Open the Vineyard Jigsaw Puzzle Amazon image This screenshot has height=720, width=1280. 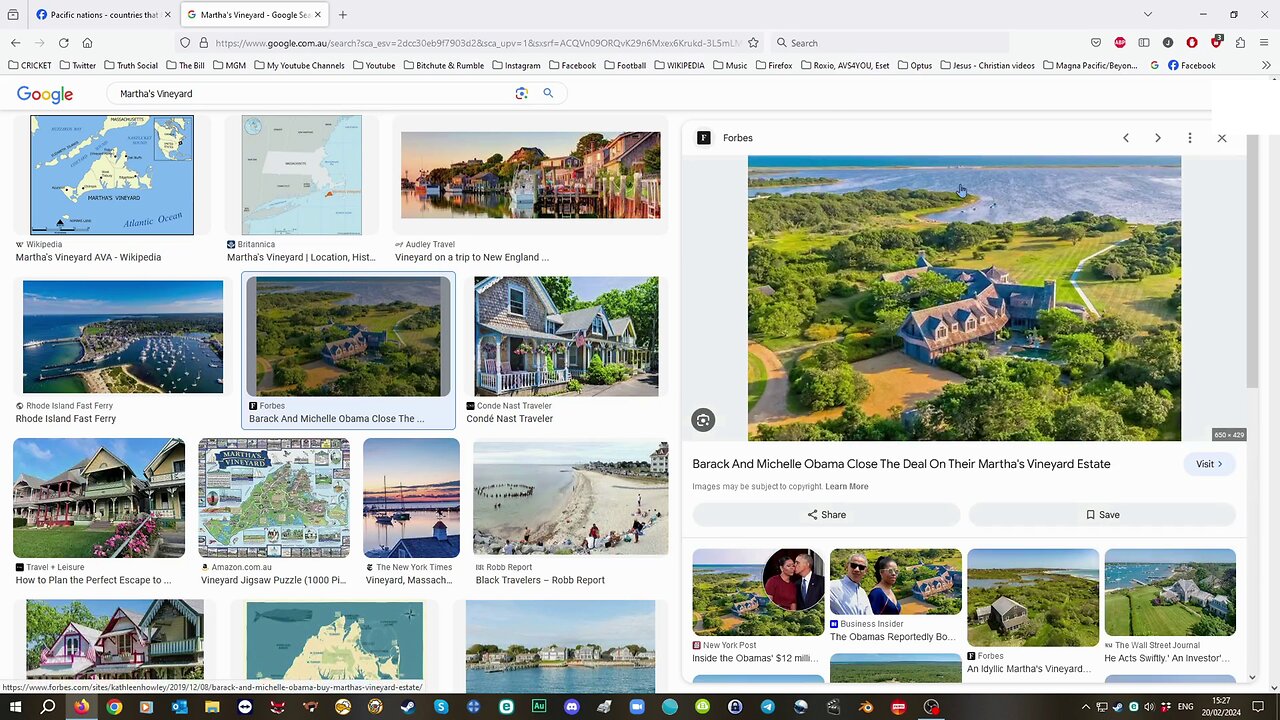coord(274,498)
